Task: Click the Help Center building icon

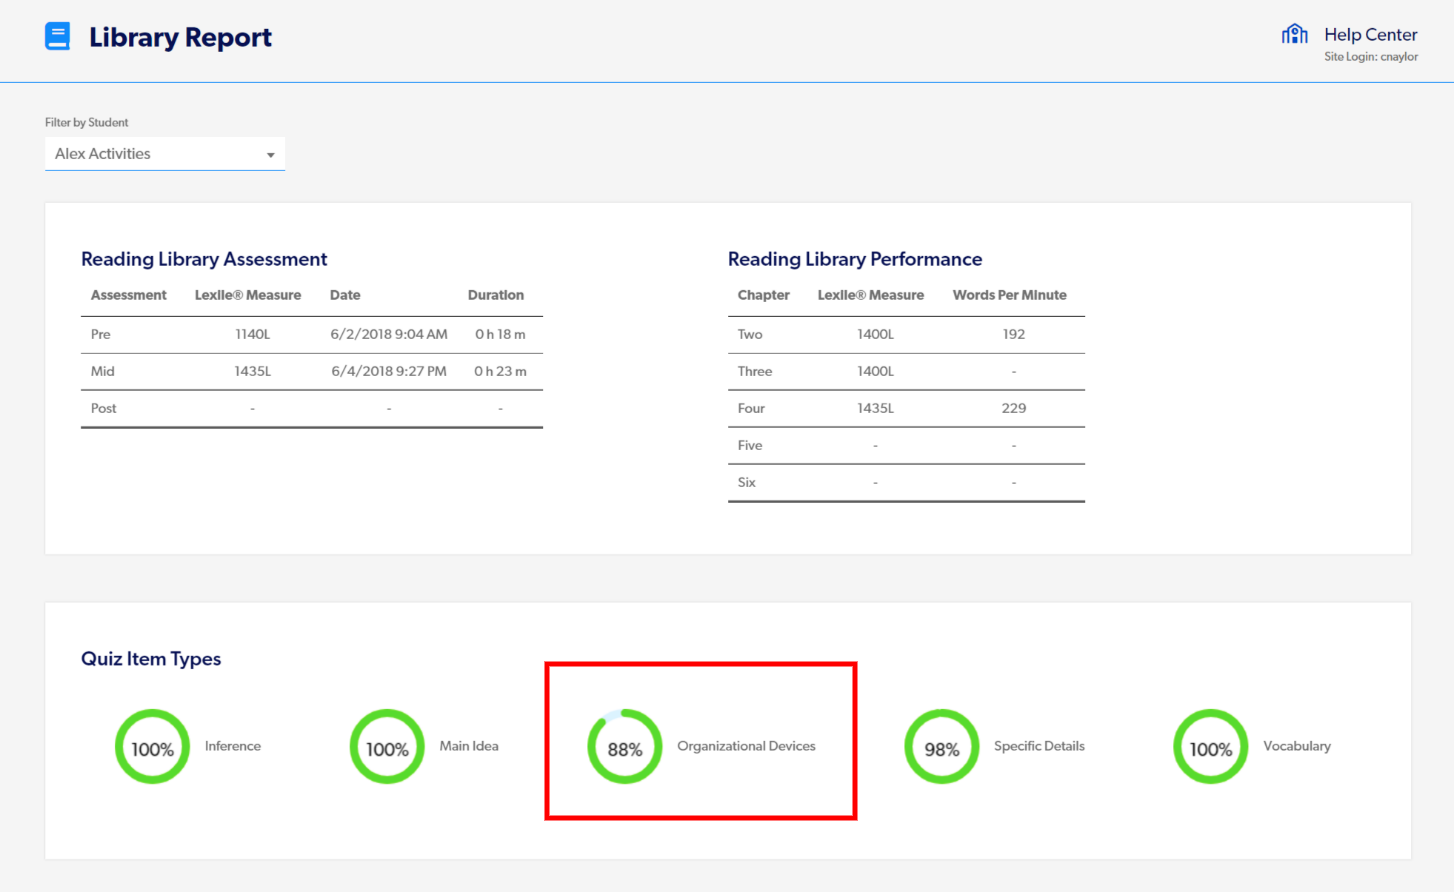Action: (1294, 35)
